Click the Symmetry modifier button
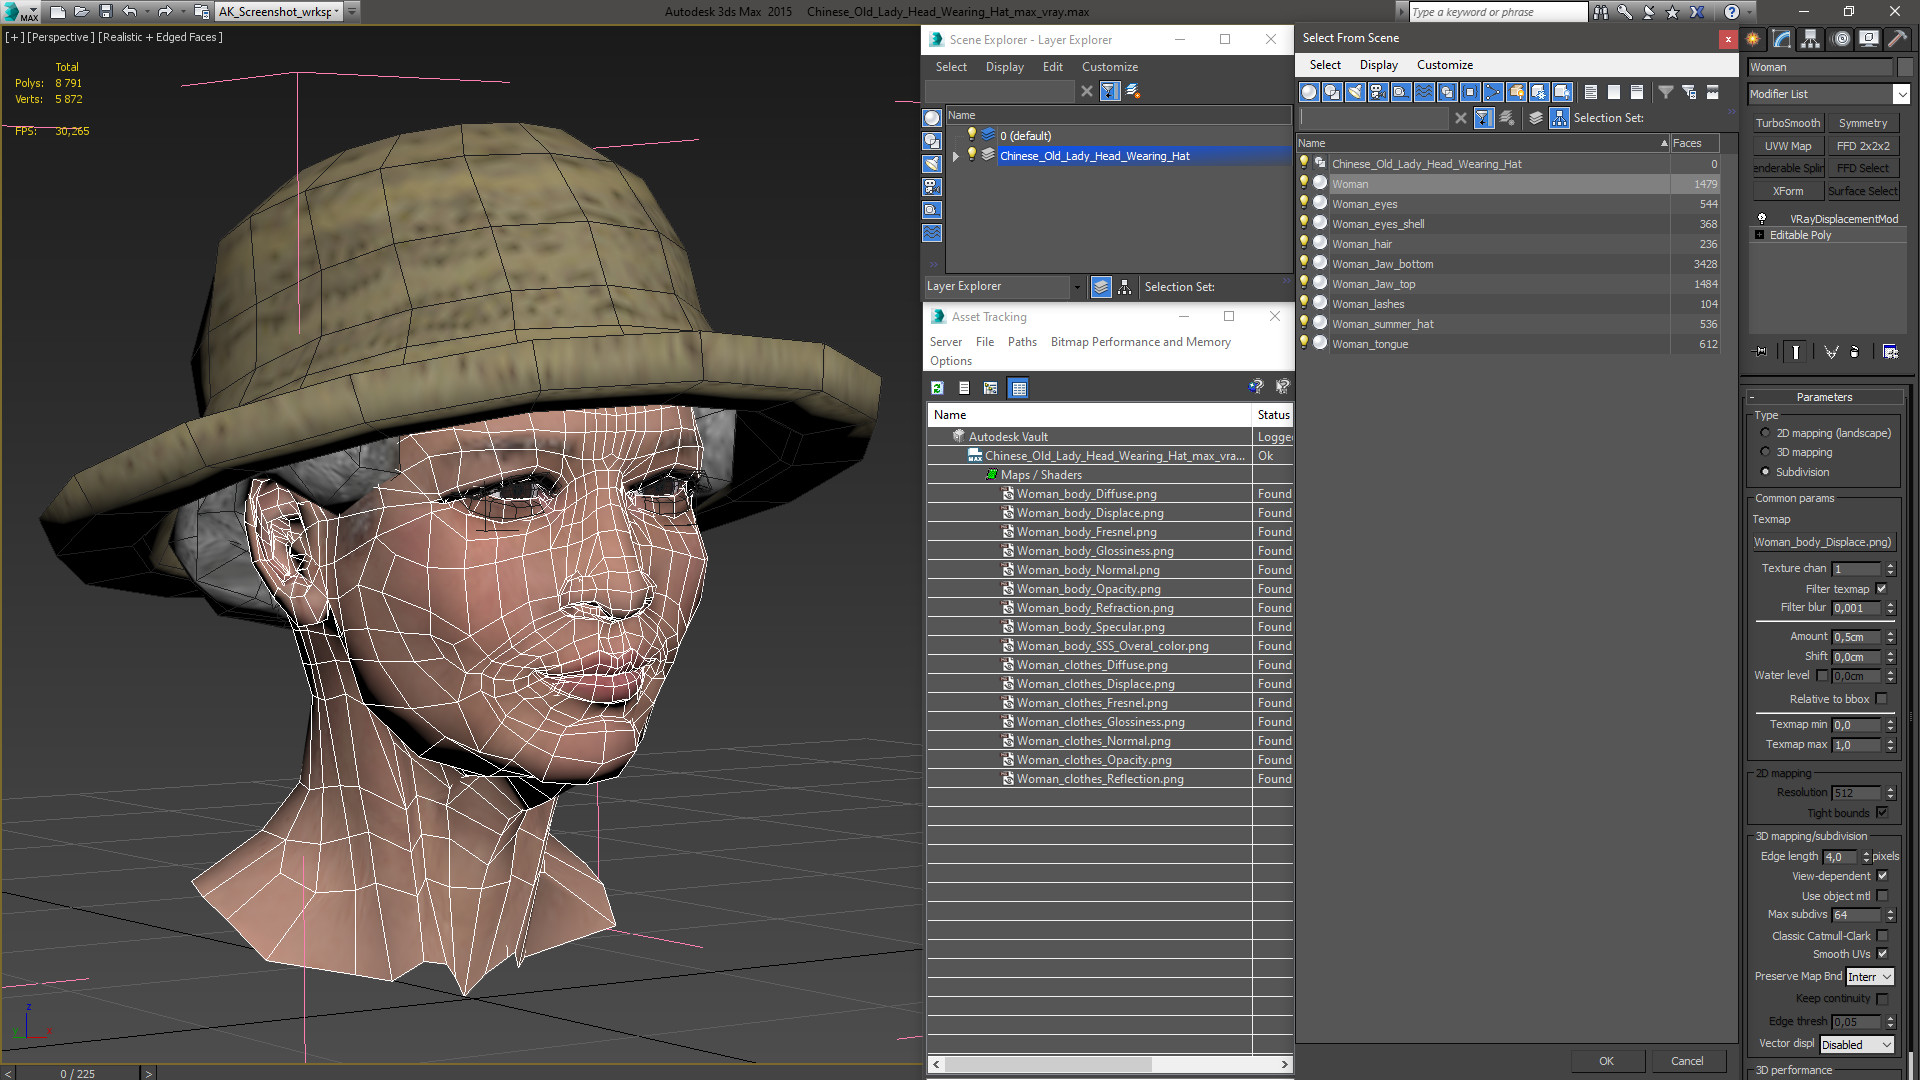Viewport: 1920px width, 1080px height. pos(1863,123)
